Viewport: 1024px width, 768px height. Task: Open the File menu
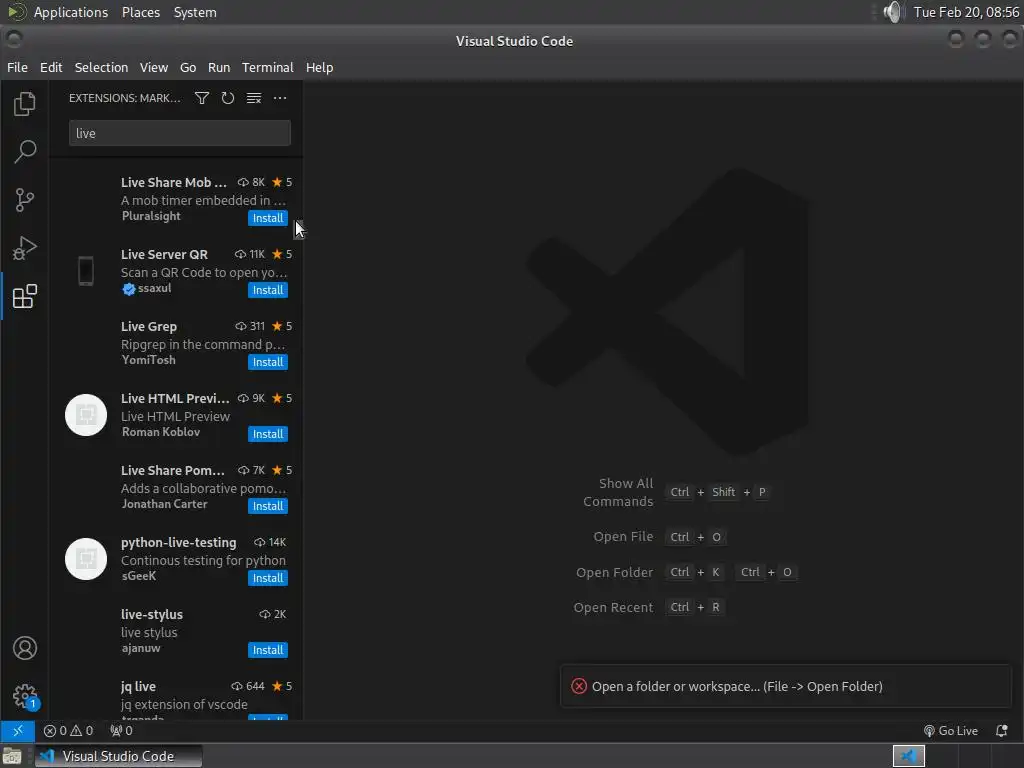click(17, 67)
